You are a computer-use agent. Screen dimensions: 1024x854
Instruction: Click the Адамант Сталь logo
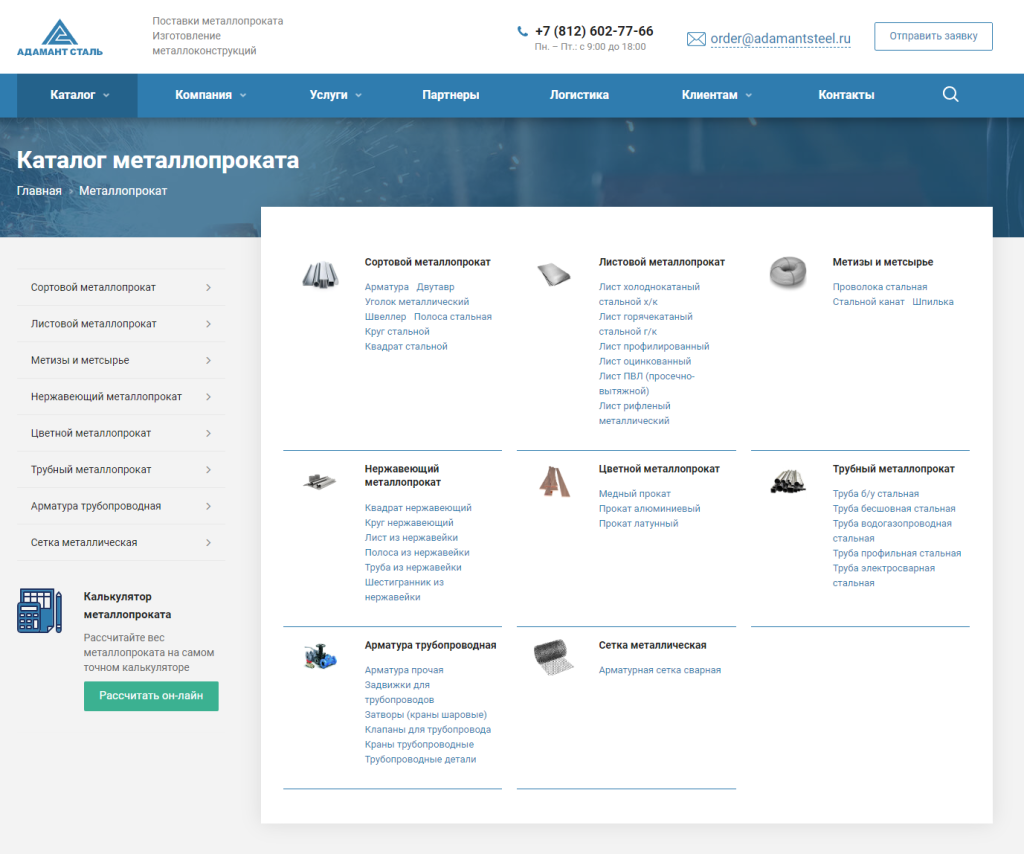[59, 37]
